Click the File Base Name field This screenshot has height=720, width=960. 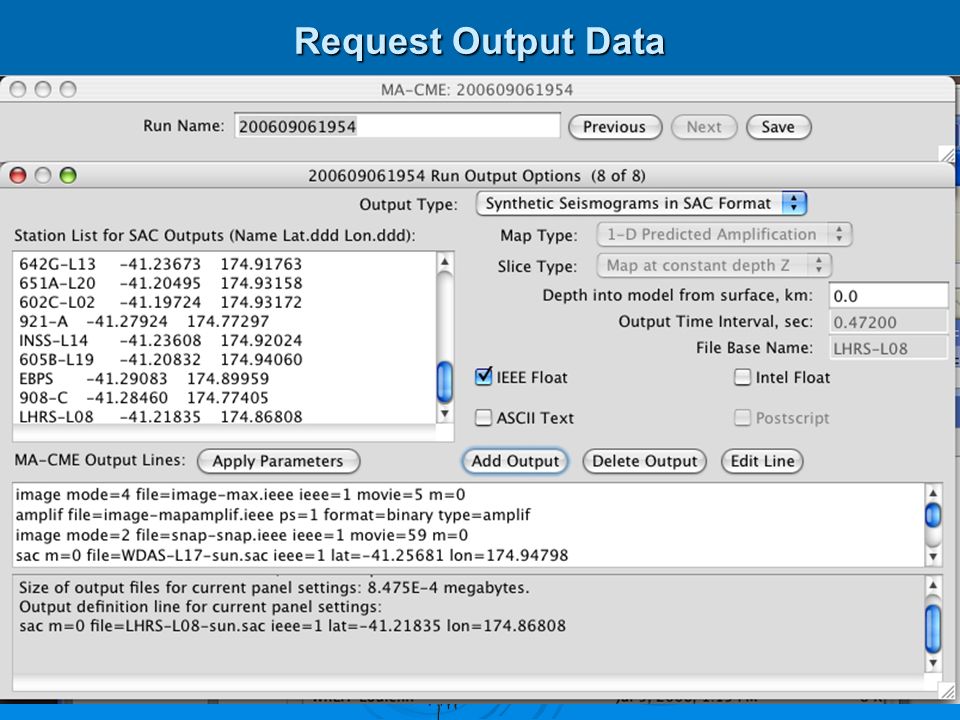pyautogui.click(x=888, y=348)
